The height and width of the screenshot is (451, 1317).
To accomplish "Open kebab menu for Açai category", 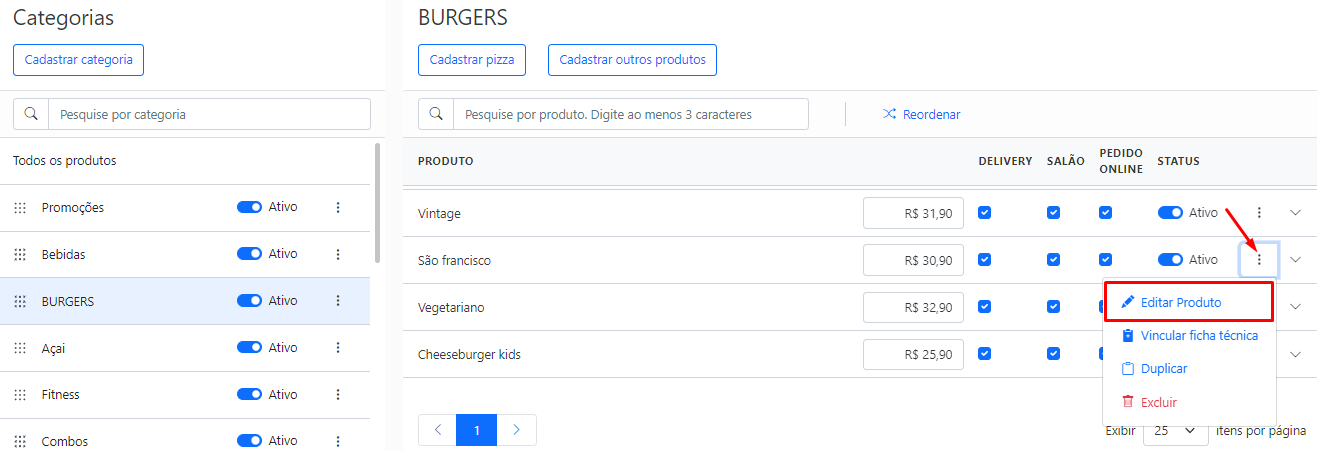I will click(x=338, y=348).
